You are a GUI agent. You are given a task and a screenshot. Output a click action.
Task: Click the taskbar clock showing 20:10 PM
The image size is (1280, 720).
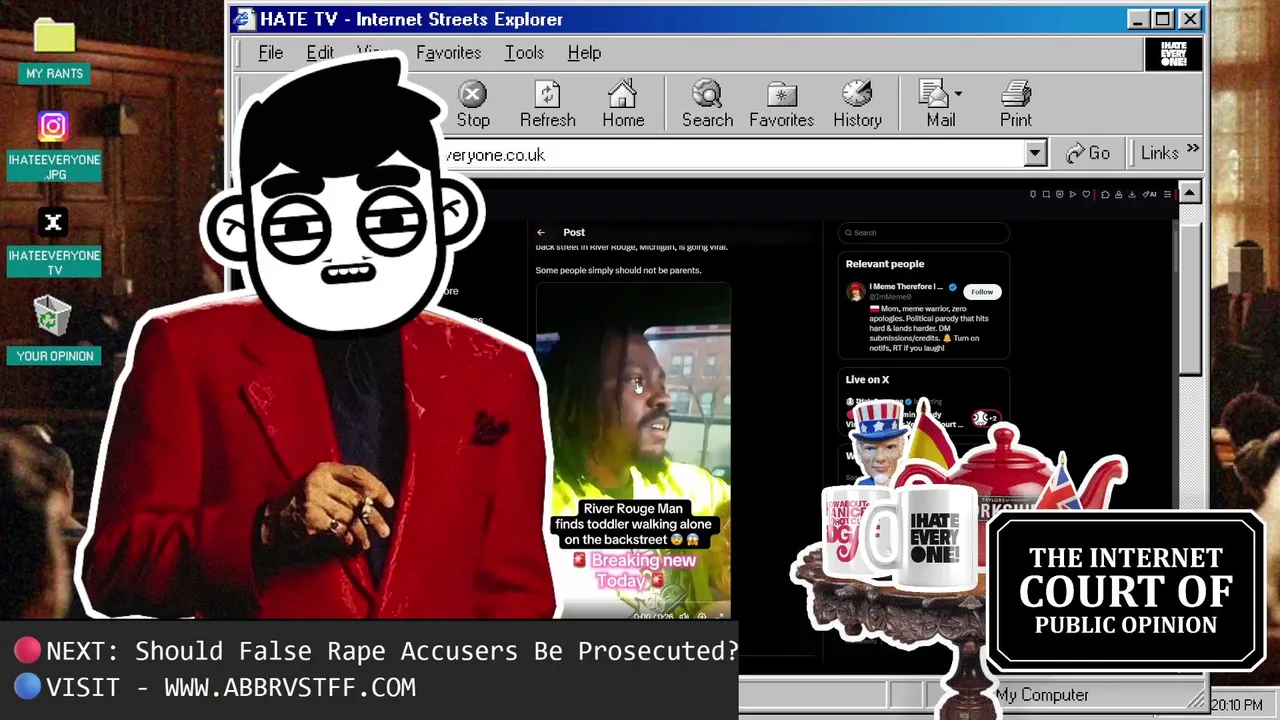tap(1237, 705)
